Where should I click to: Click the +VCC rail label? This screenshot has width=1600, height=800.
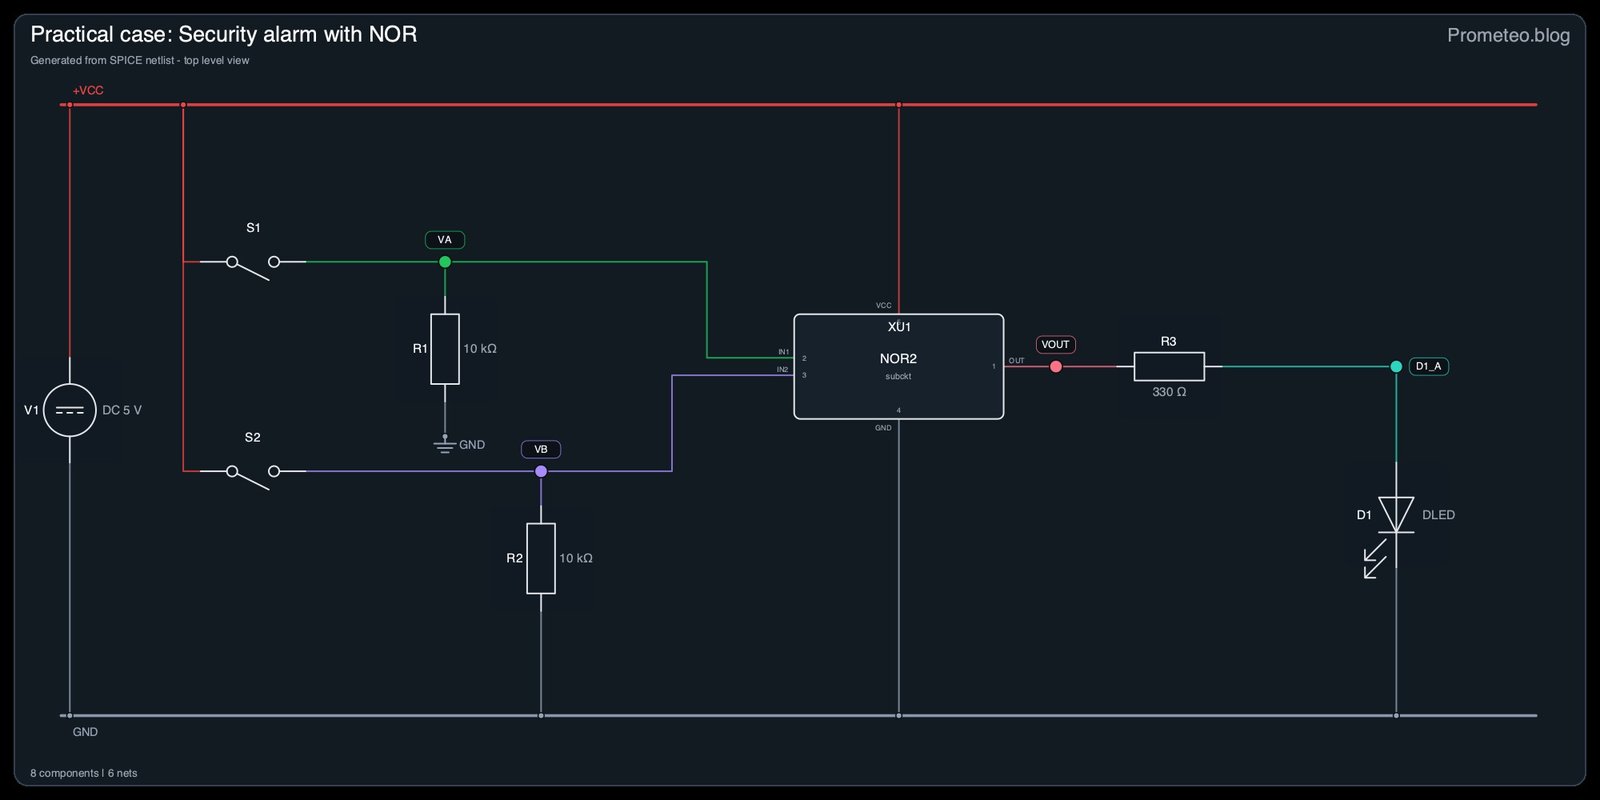[88, 90]
